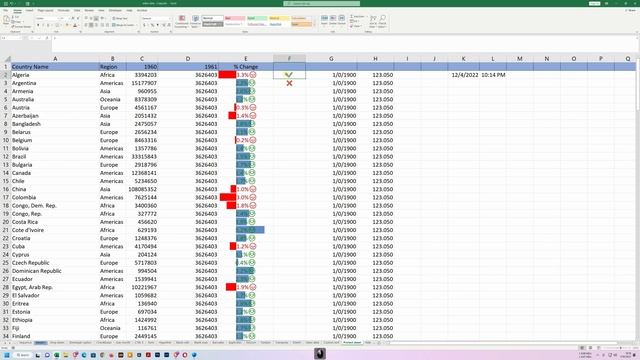The image size is (640, 360).
Task: Open the Page Layout ribbon tab
Action: pyautogui.click(x=45, y=10)
